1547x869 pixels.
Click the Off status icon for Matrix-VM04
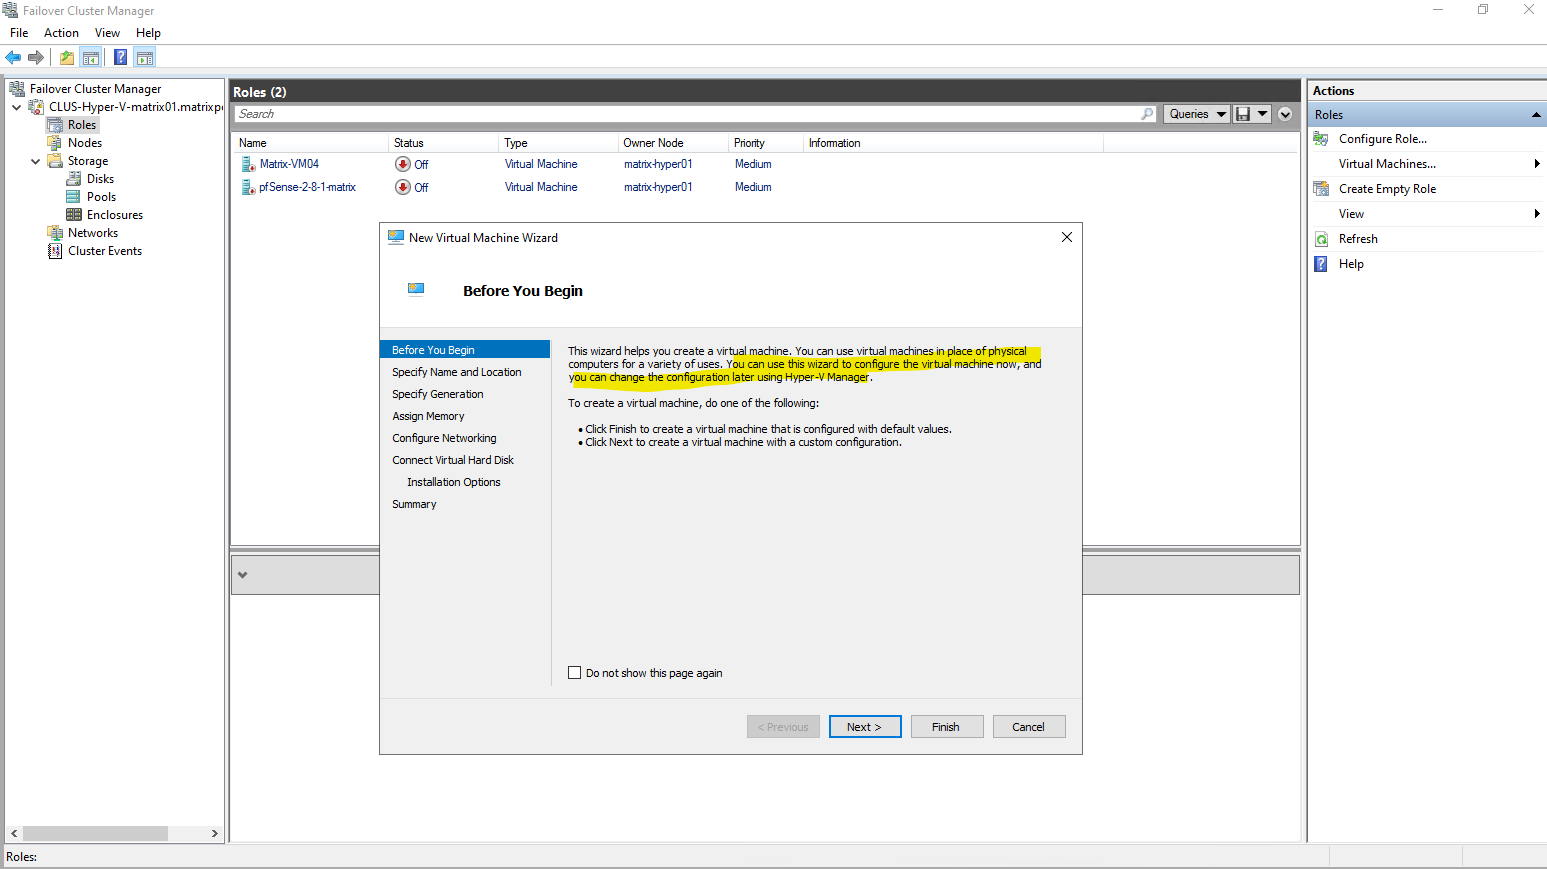[402, 164]
